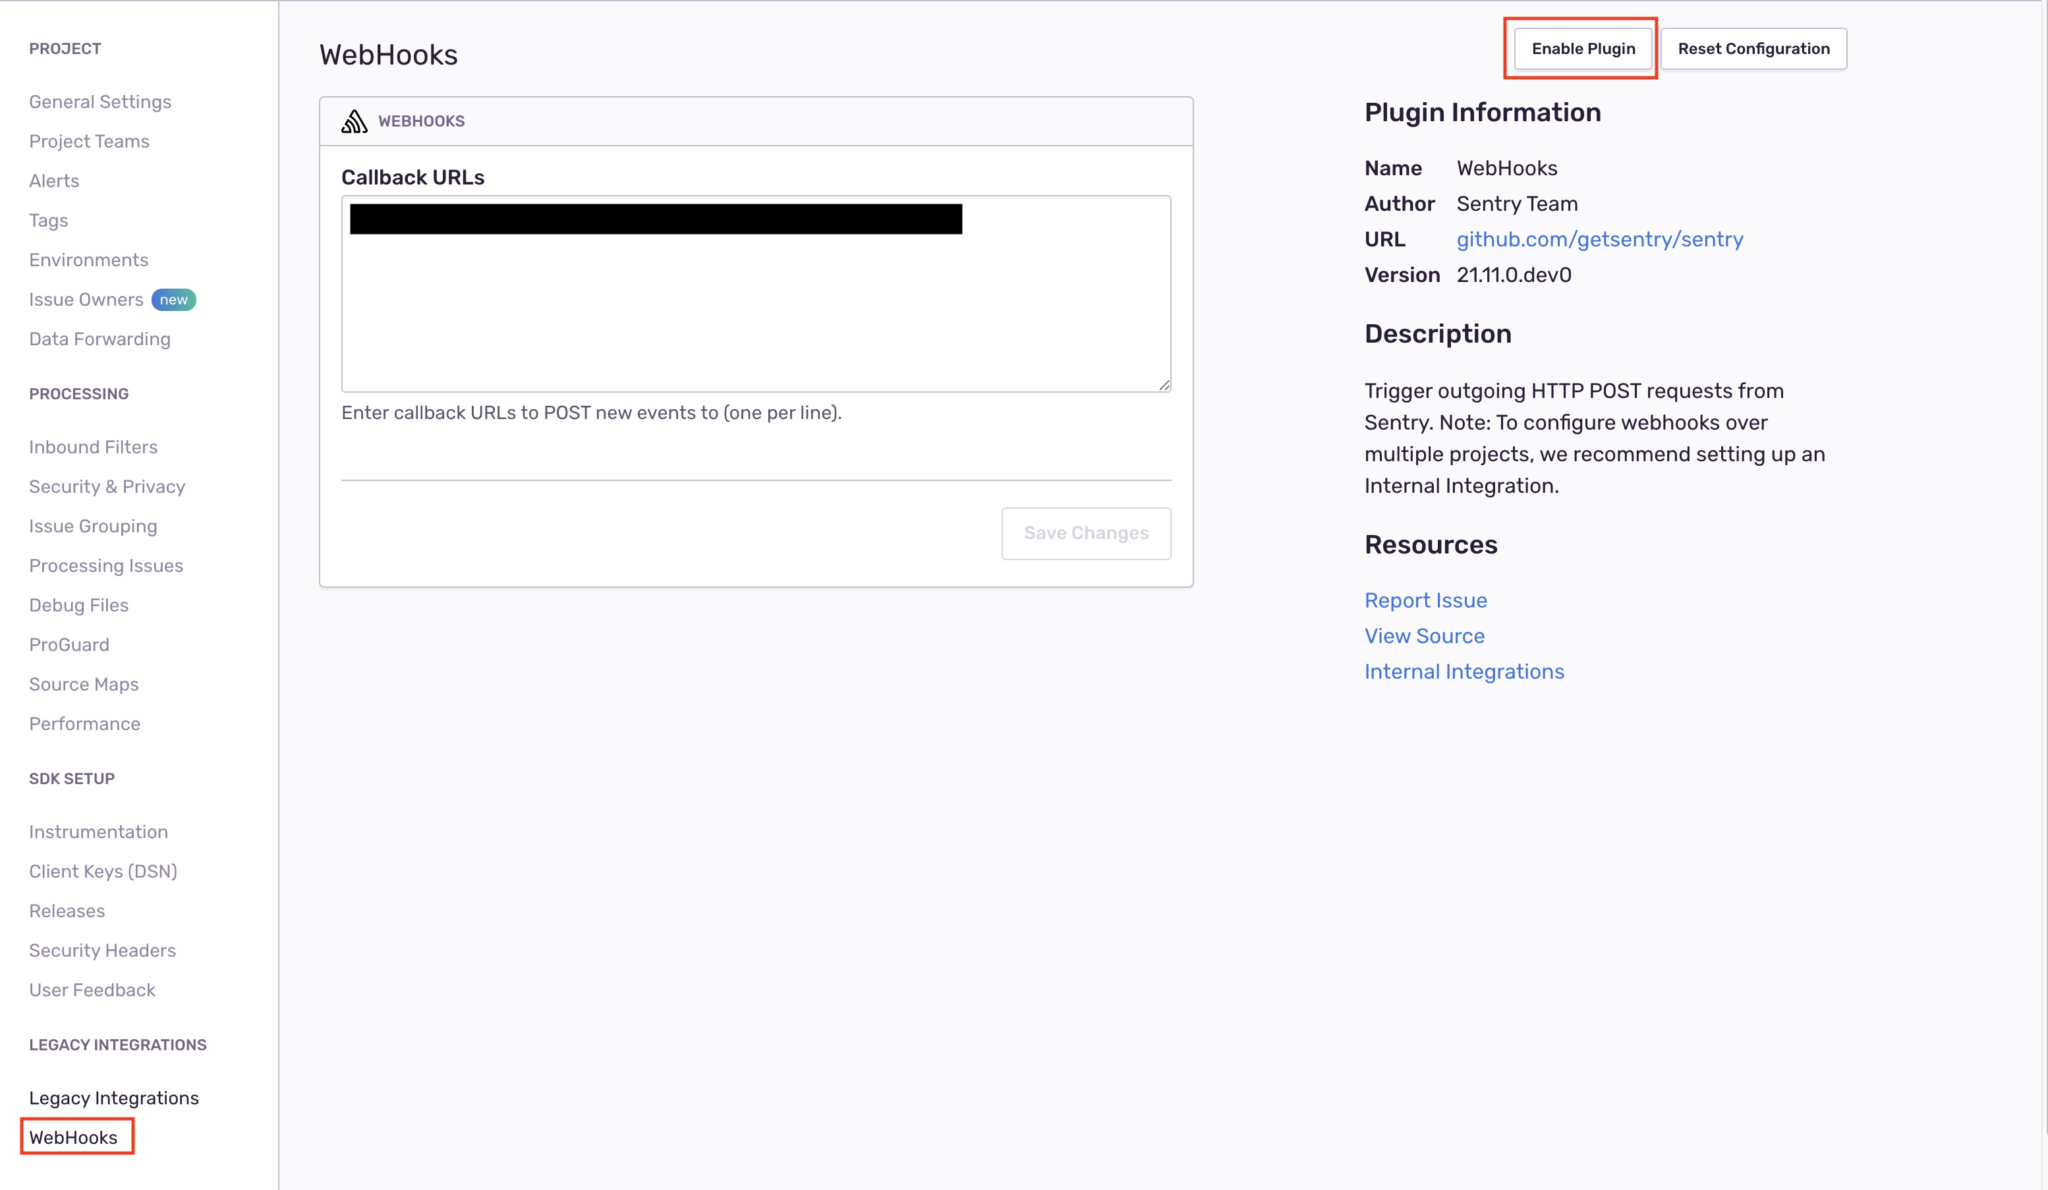Open Security & Privacy settings

click(x=107, y=487)
